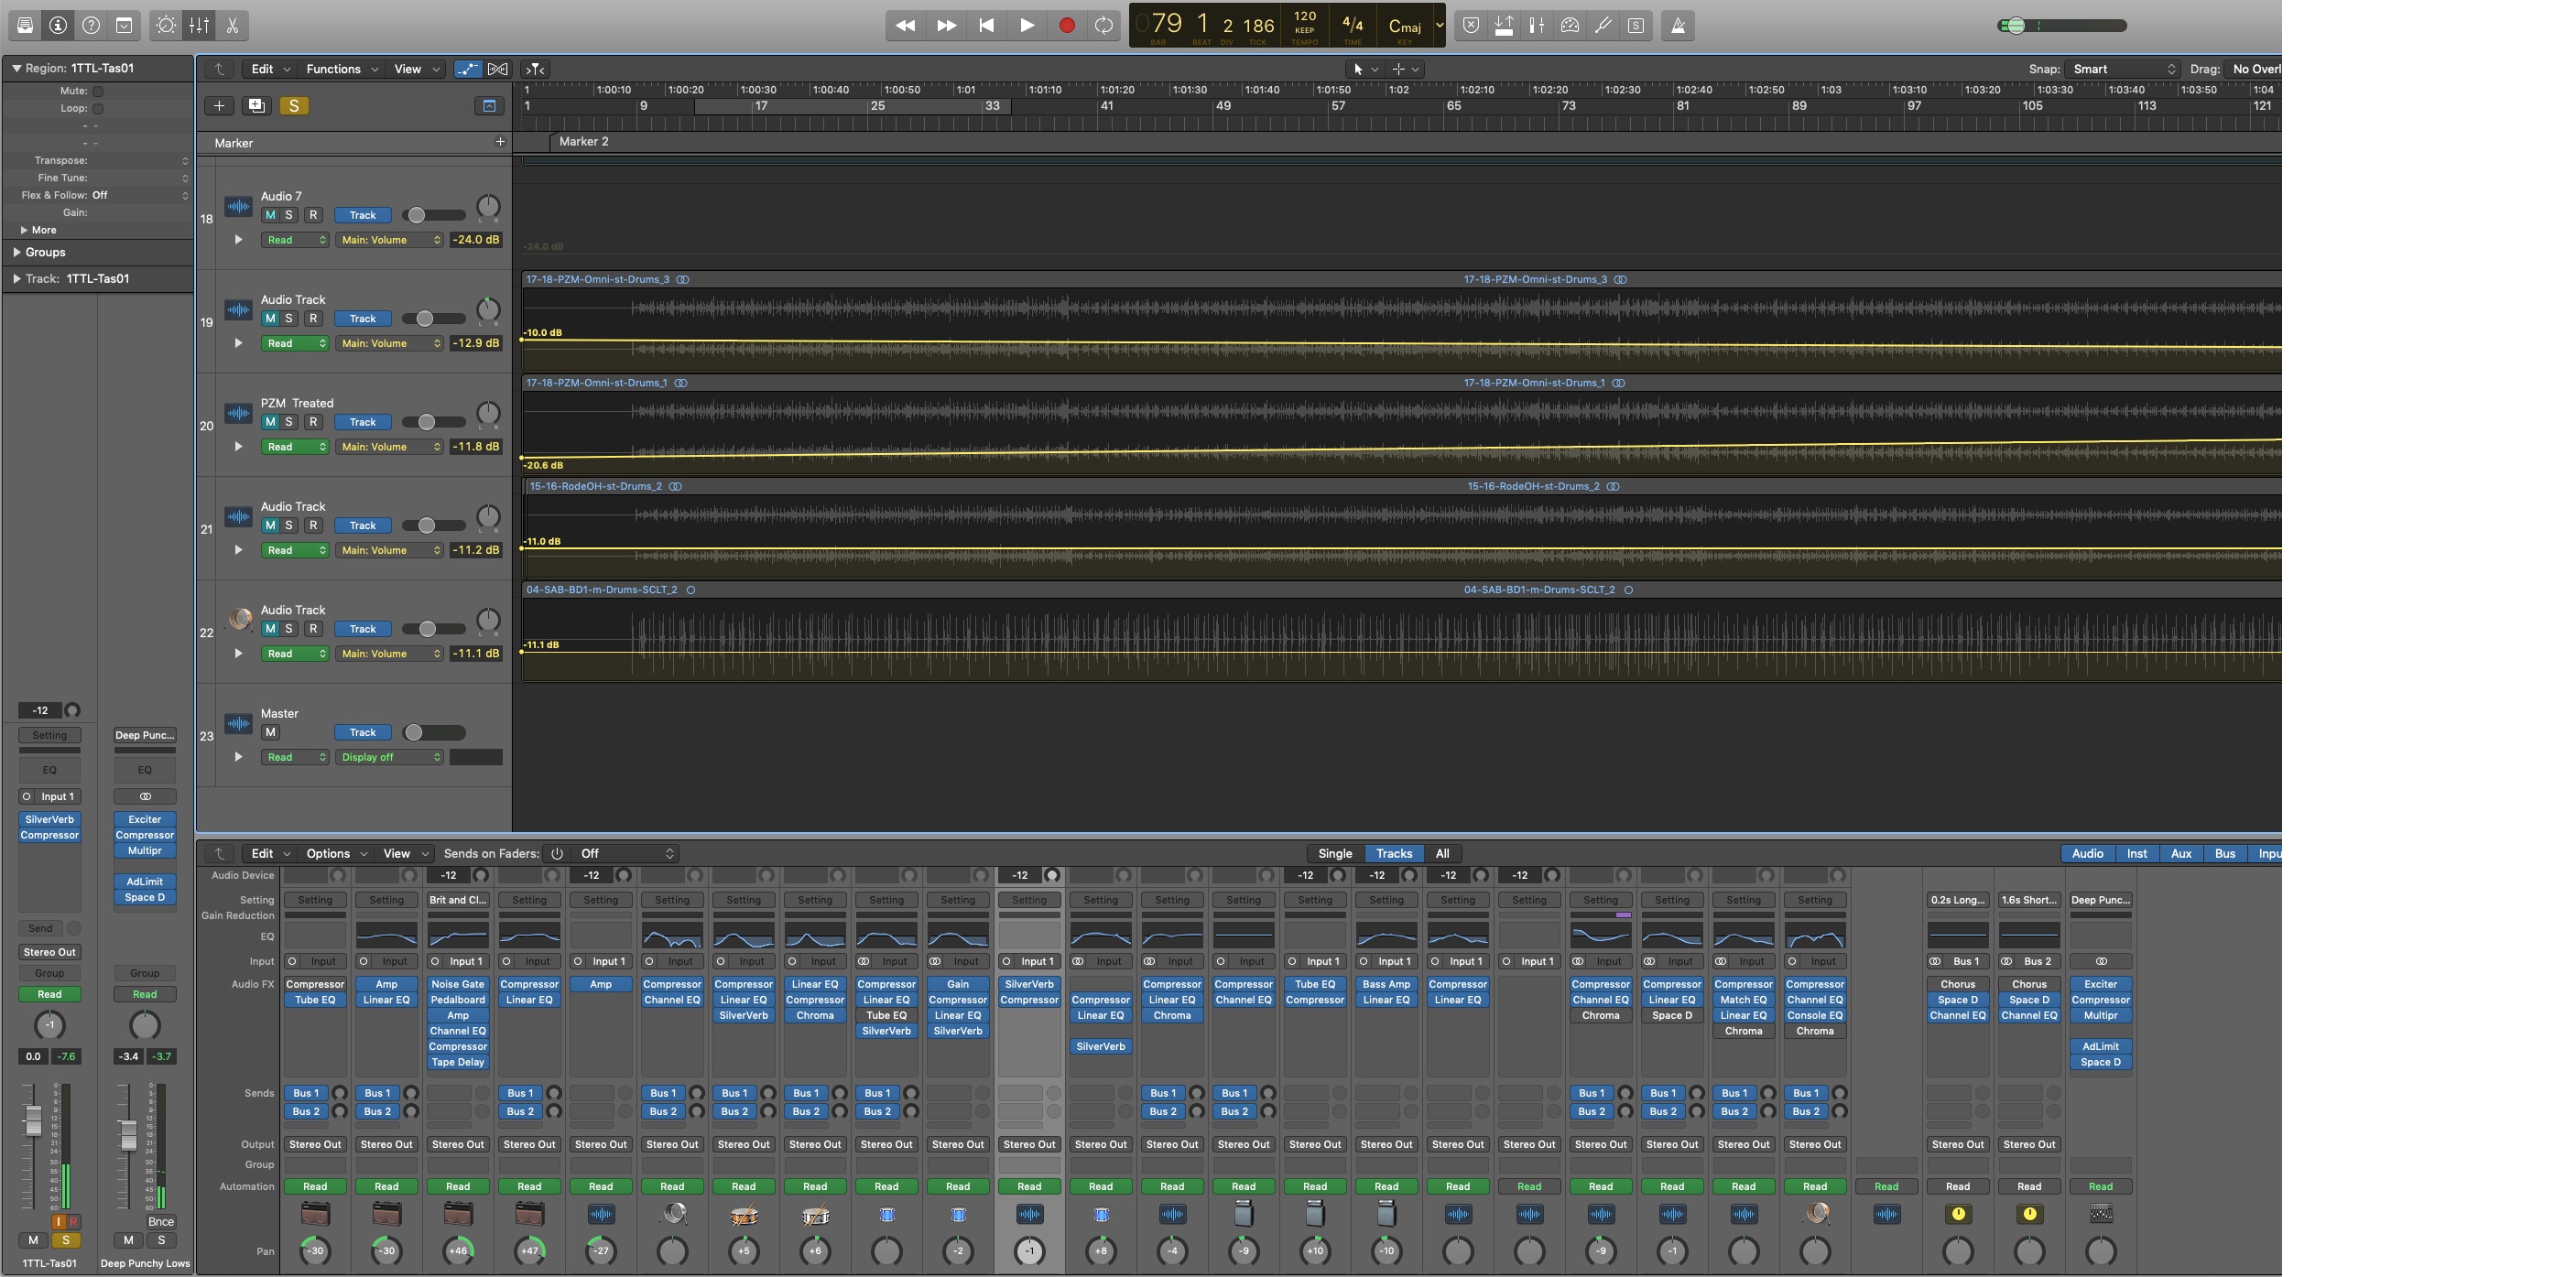Expand the Groups section
The width and height of the screenshot is (2576, 1277).
(x=17, y=253)
